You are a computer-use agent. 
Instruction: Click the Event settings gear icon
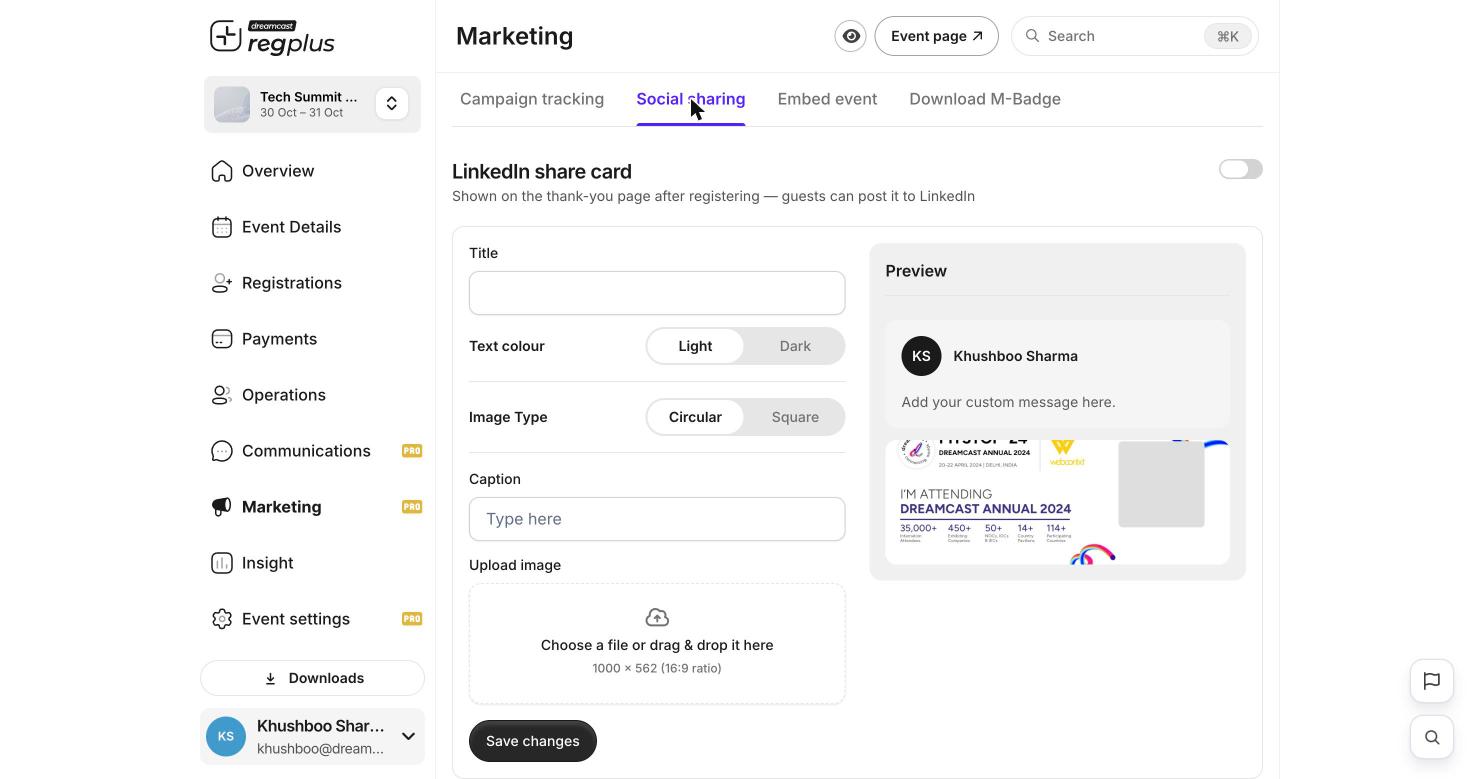pyautogui.click(x=222, y=619)
